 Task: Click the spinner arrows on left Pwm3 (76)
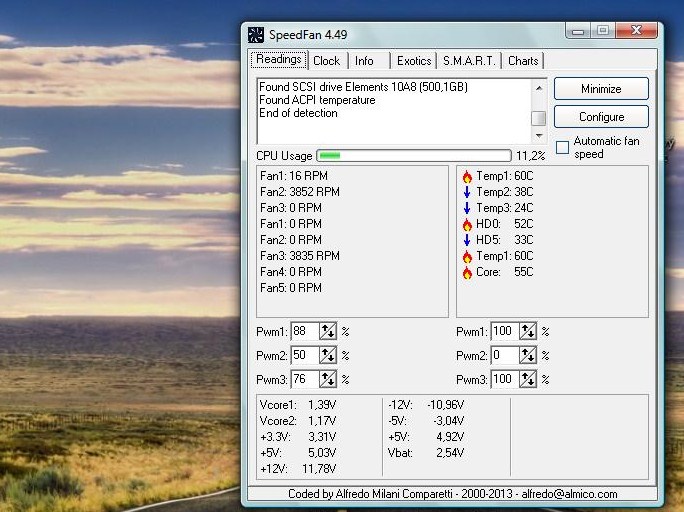328,379
